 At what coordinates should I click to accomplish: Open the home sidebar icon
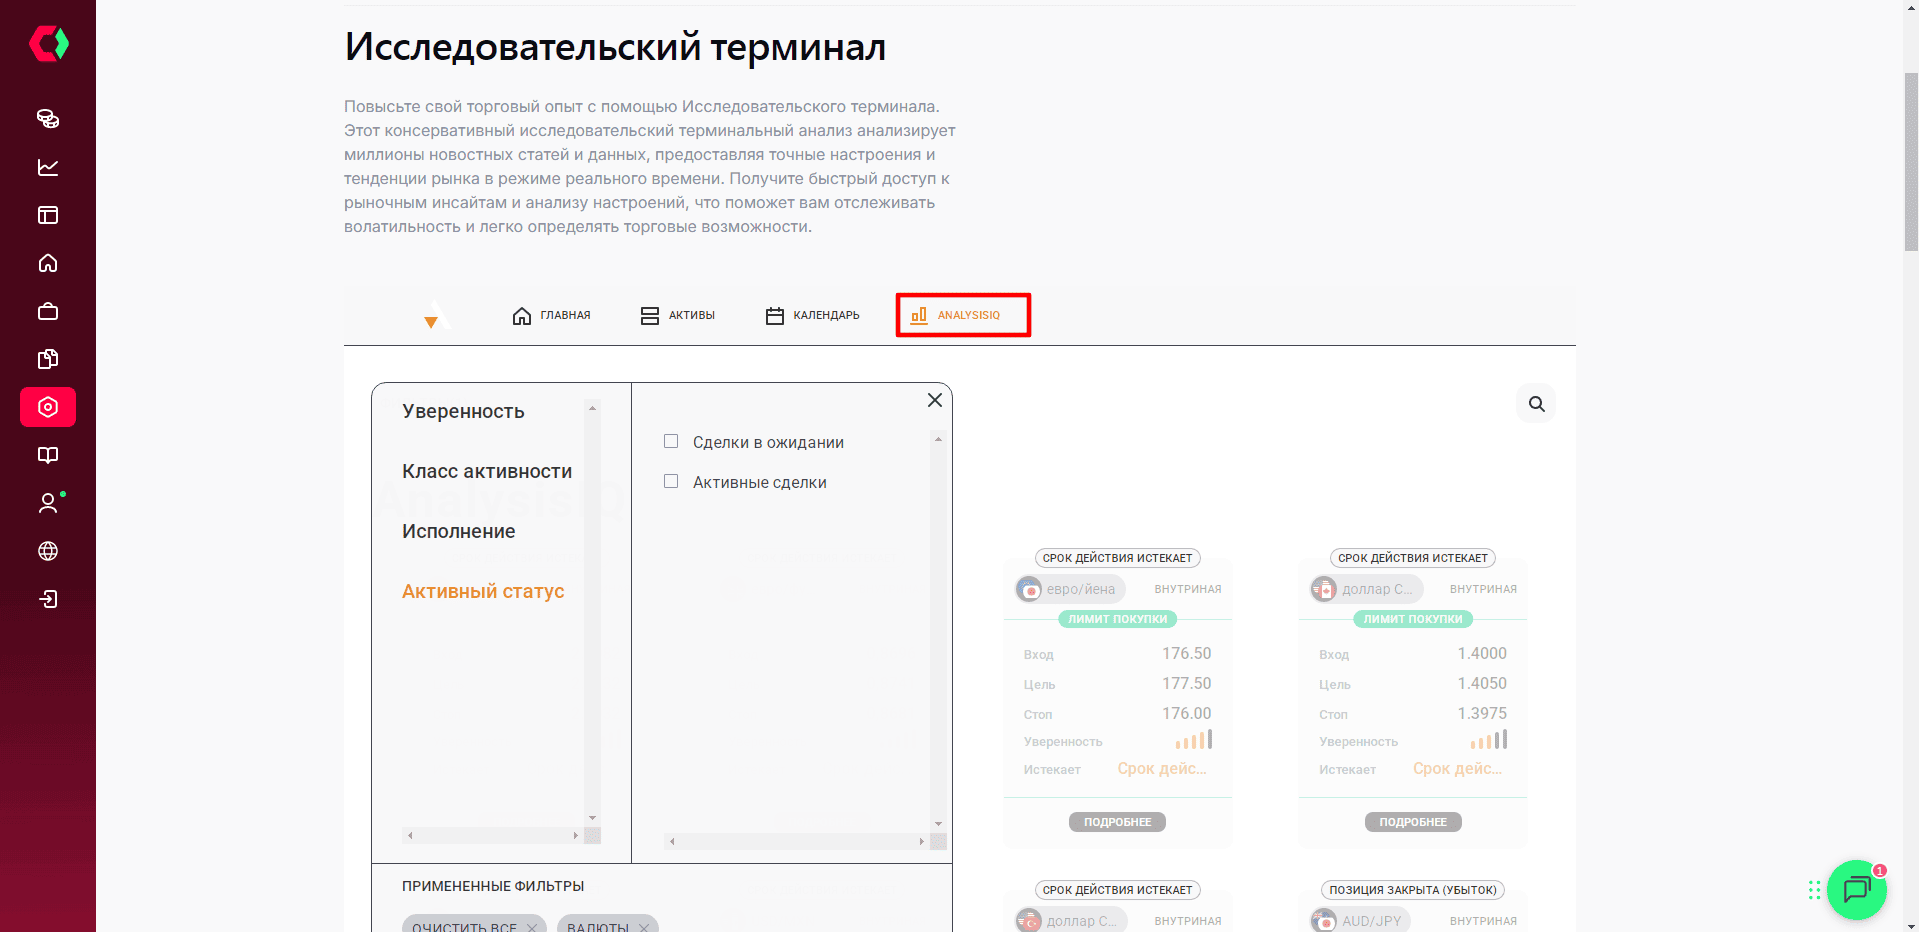click(x=48, y=263)
